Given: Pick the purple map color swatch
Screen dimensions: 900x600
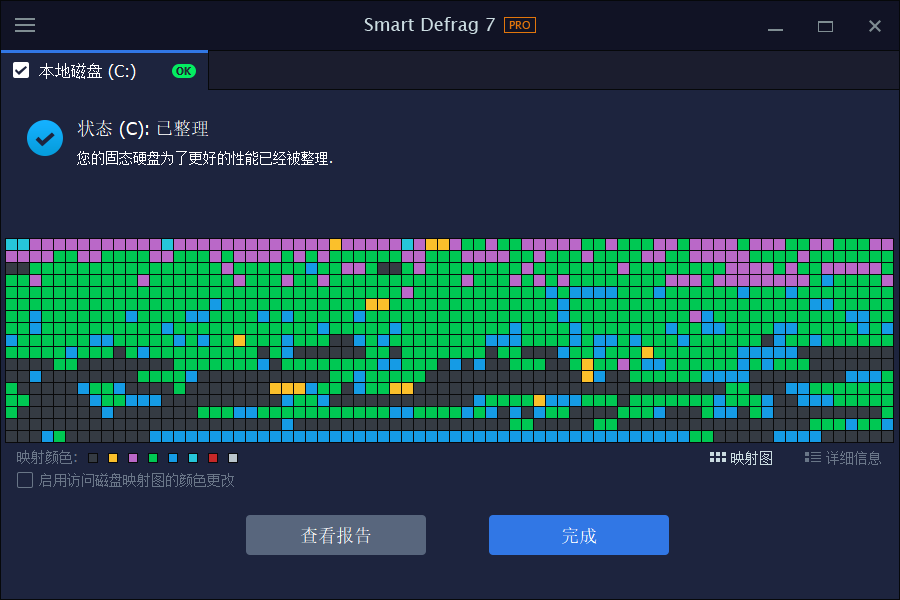Looking at the screenshot, I should click(x=133, y=458).
